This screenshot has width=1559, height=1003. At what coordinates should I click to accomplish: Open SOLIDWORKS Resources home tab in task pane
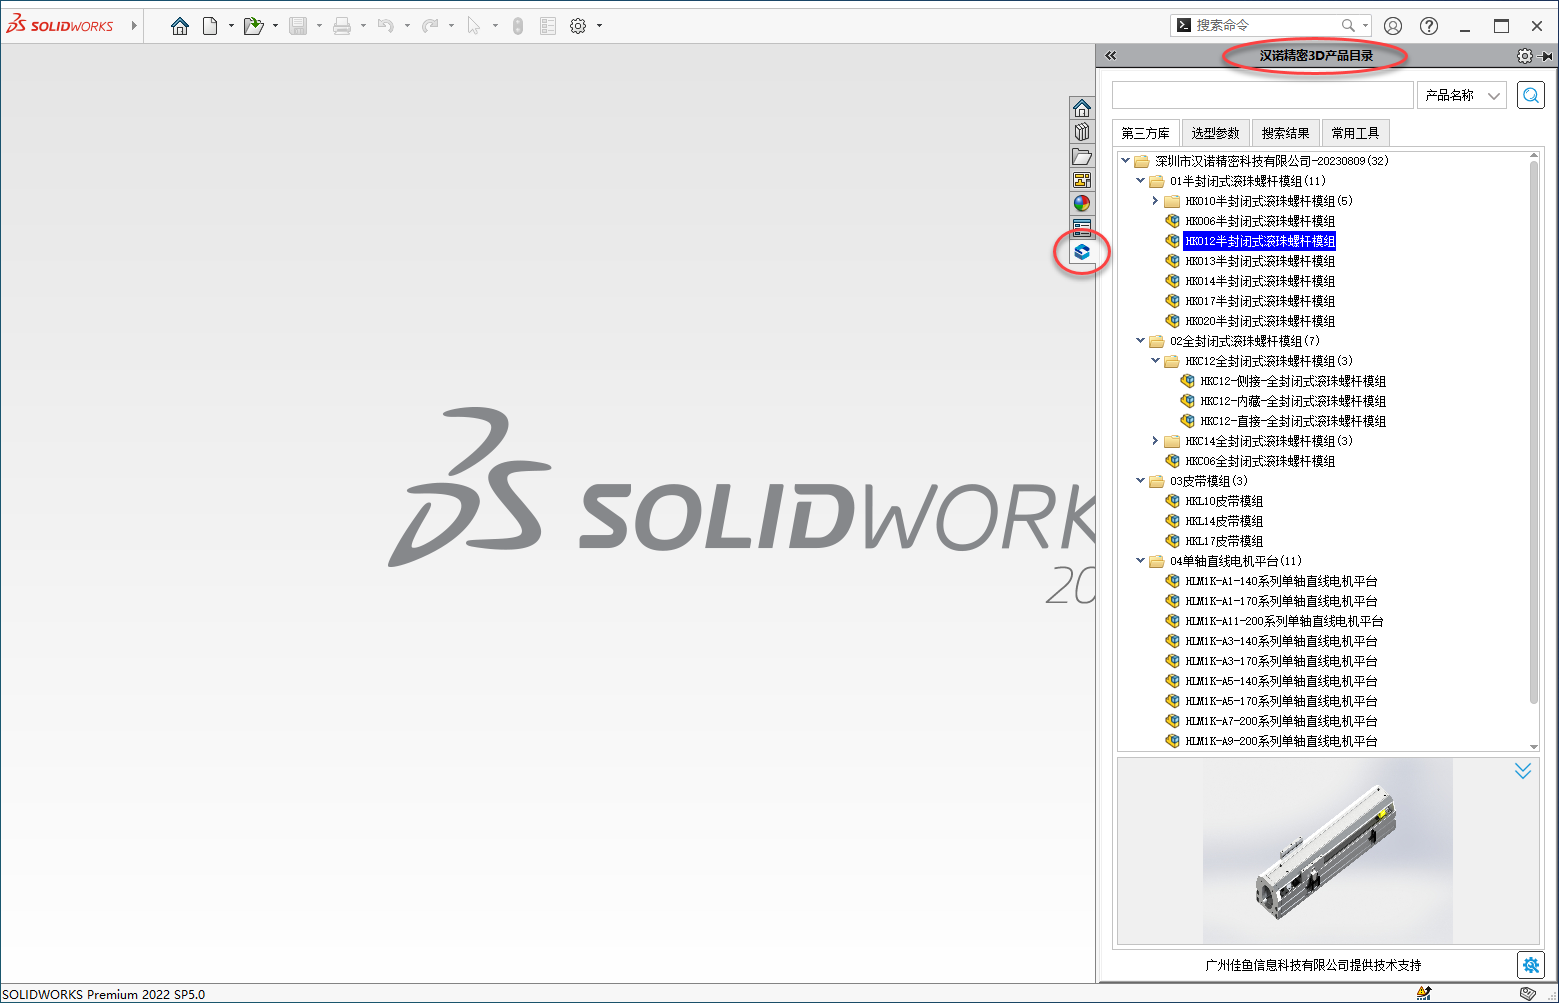pyautogui.click(x=1082, y=108)
